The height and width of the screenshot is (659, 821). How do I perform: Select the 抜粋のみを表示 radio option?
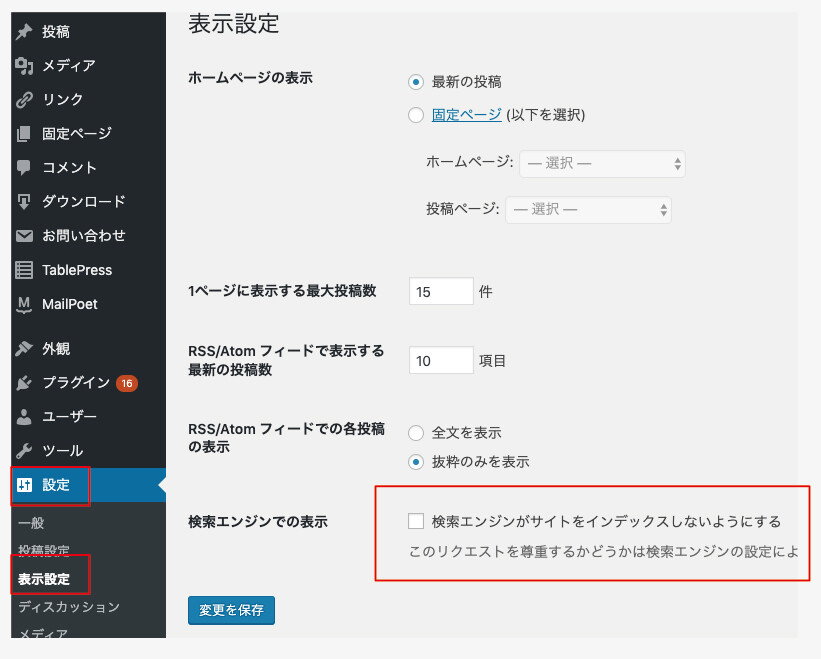click(416, 462)
